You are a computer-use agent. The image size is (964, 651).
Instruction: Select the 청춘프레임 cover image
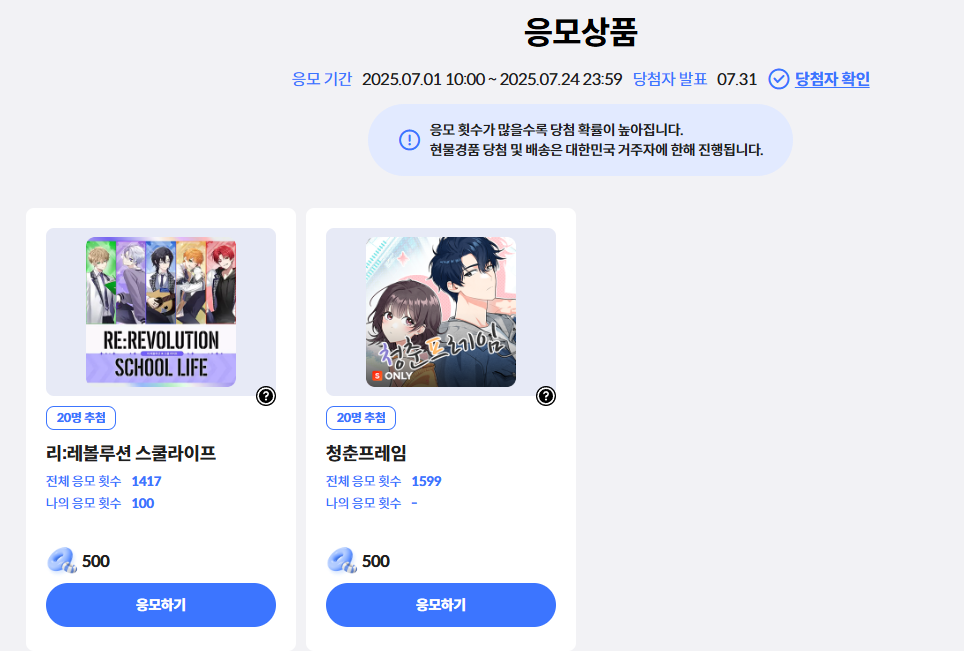click(441, 312)
